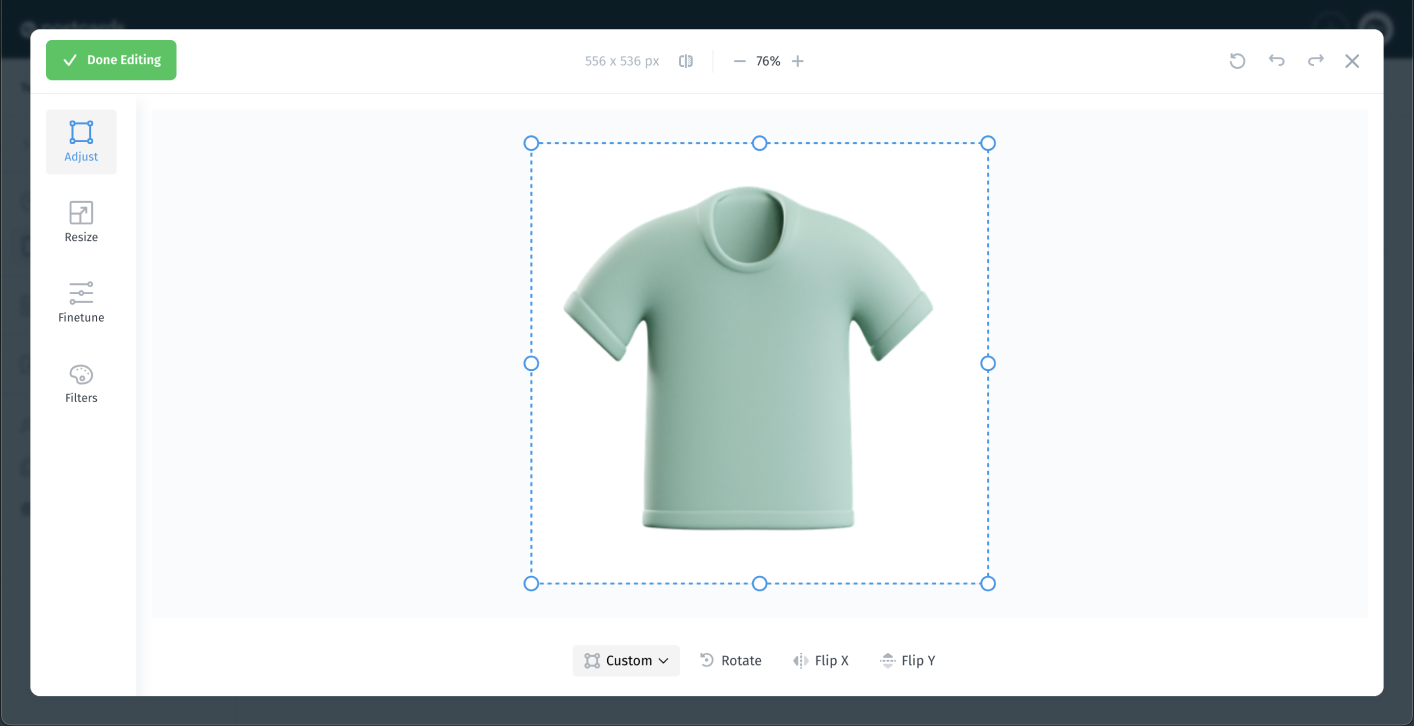The image size is (1414, 726).
Task: Close the image editor dialog
Action: (1352, 61)
